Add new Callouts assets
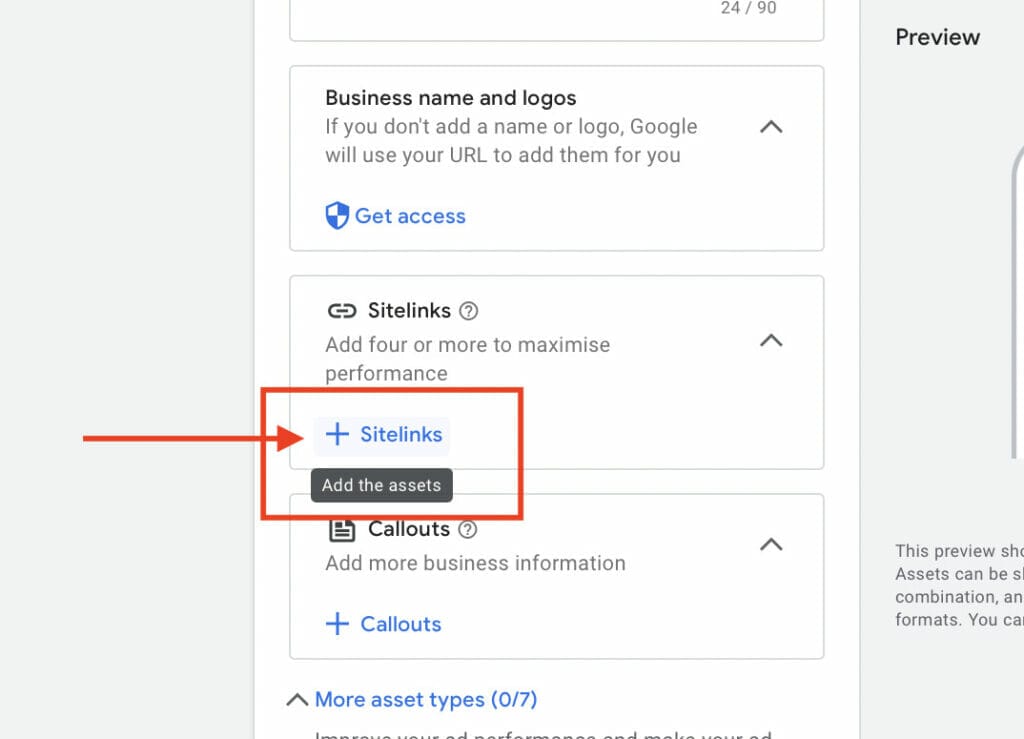The width and height of the screenshot is (1024, 739). [x=383, y=624]
